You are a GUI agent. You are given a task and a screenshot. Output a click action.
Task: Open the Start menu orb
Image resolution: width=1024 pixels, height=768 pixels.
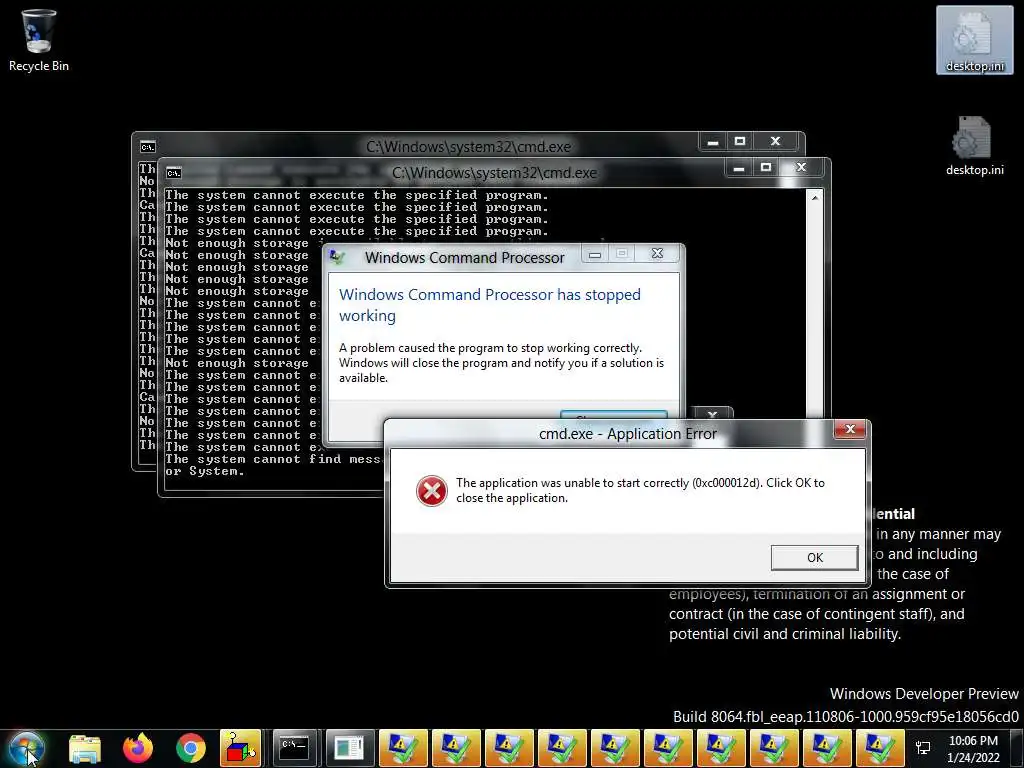[27, 748]
